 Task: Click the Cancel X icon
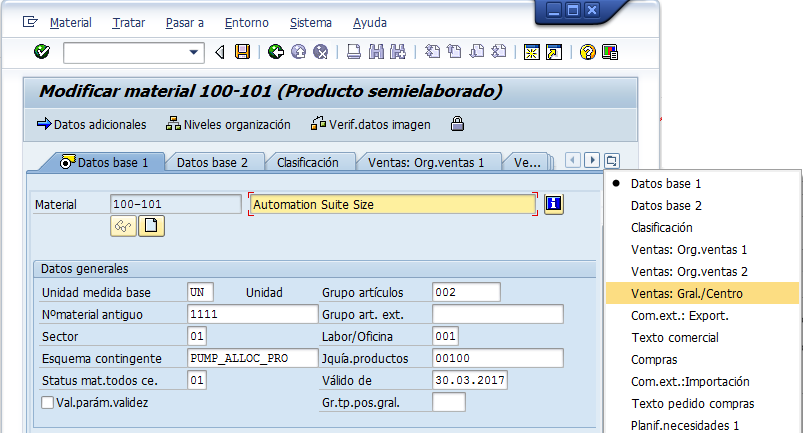(x=321, y=52)
